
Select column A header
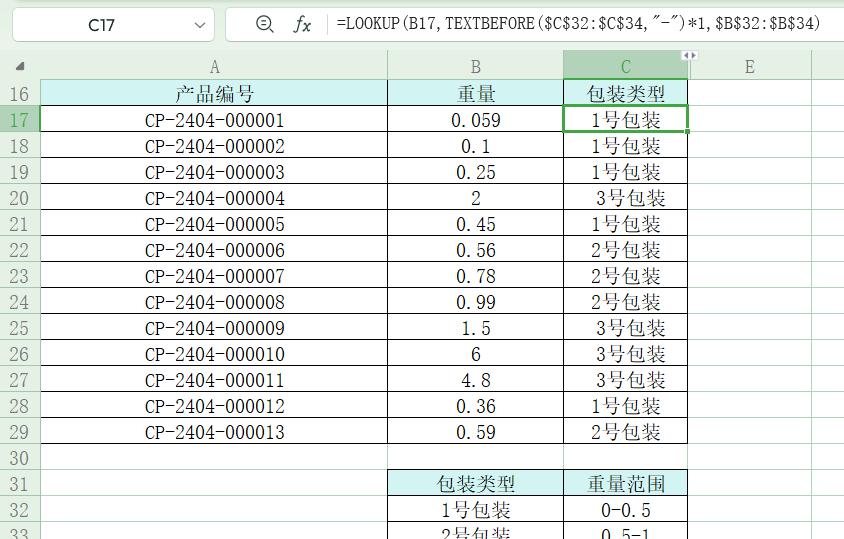tap(214, 66)
